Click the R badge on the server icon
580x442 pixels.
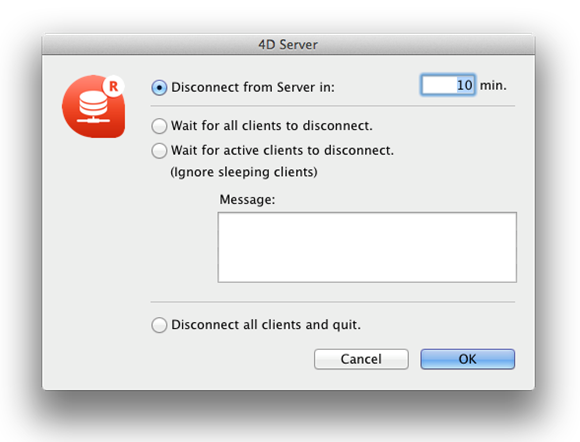(113, 86)
